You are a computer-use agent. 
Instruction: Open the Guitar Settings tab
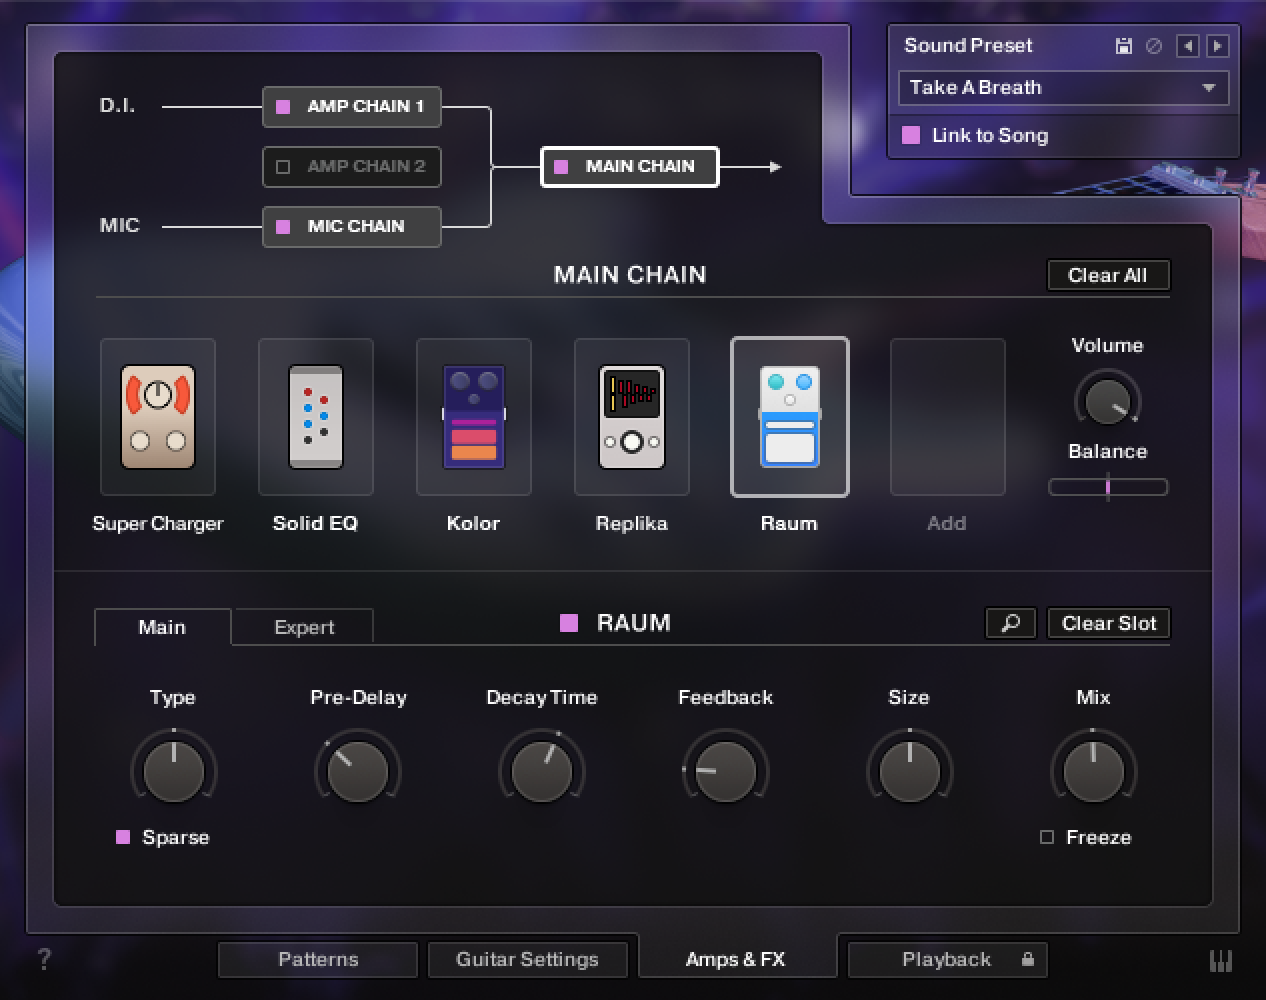point(527,959)
